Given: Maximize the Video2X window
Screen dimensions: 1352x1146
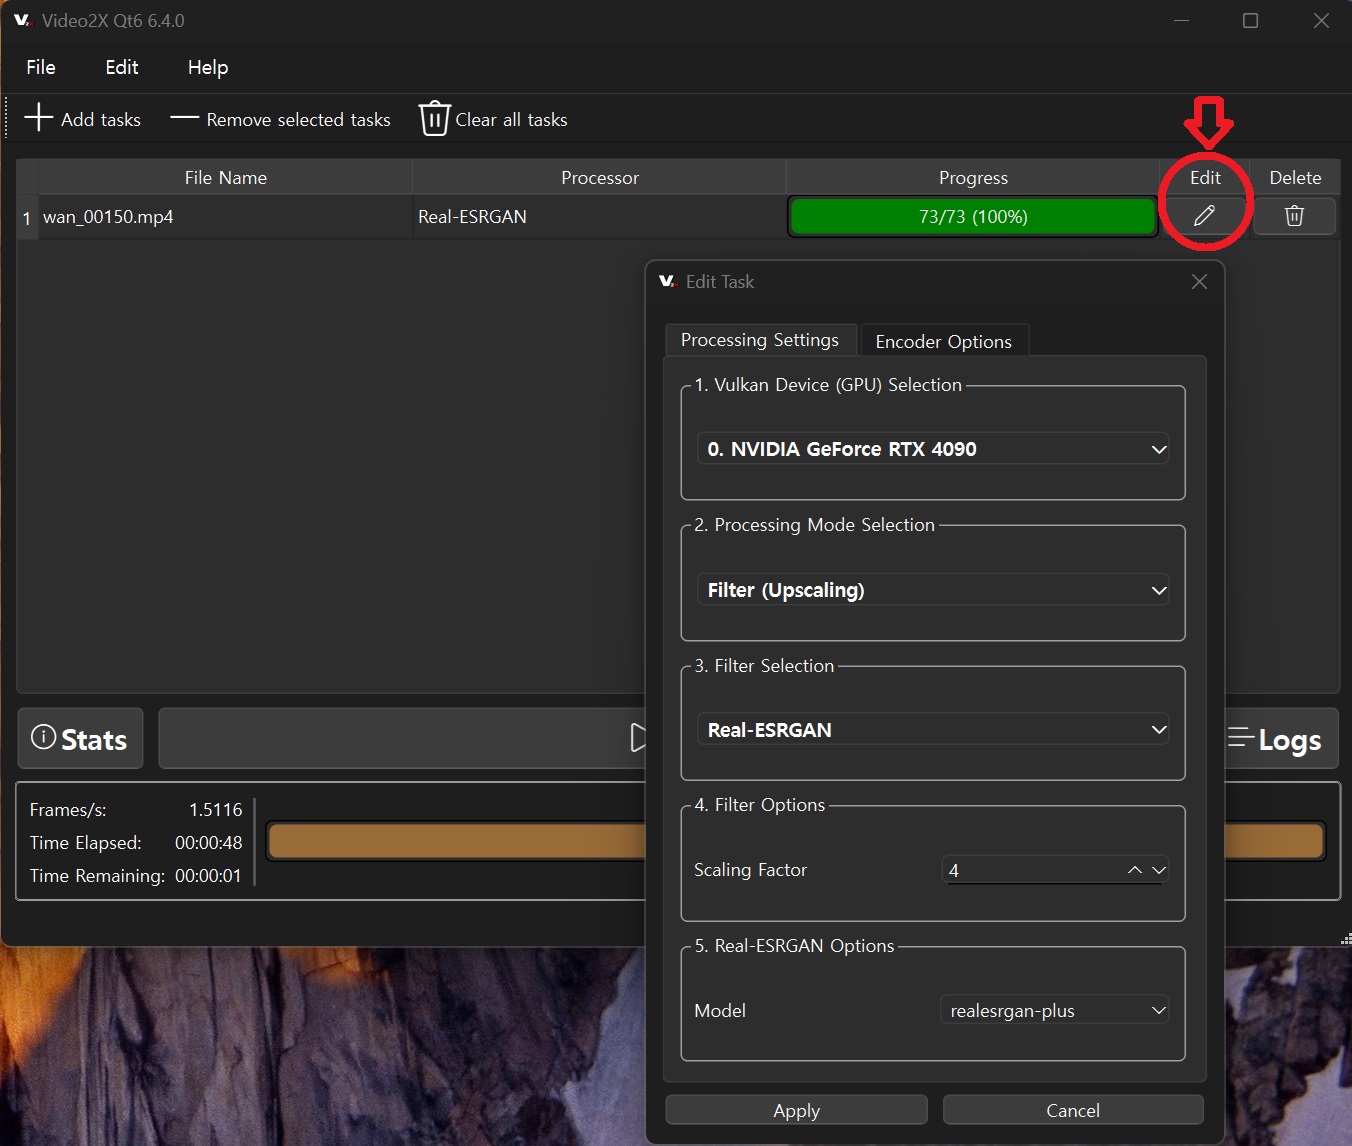Looking at the screenshot, I should 1250,21.
